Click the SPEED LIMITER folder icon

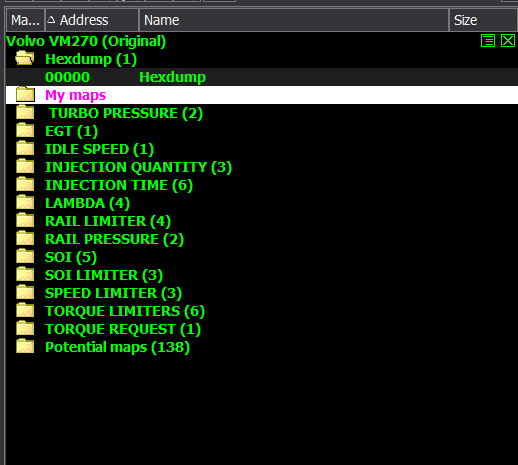(25, 292)
